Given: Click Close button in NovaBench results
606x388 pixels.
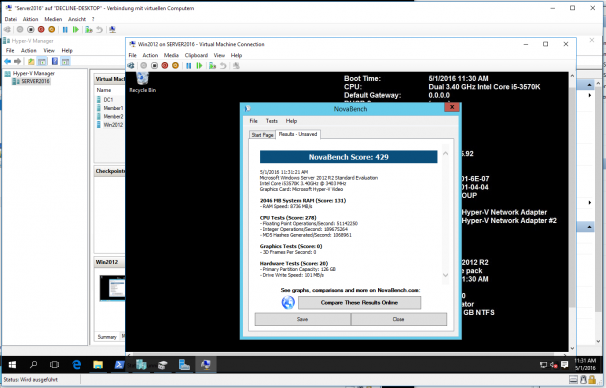Looking at the screenshot, I should pos(398,319).
